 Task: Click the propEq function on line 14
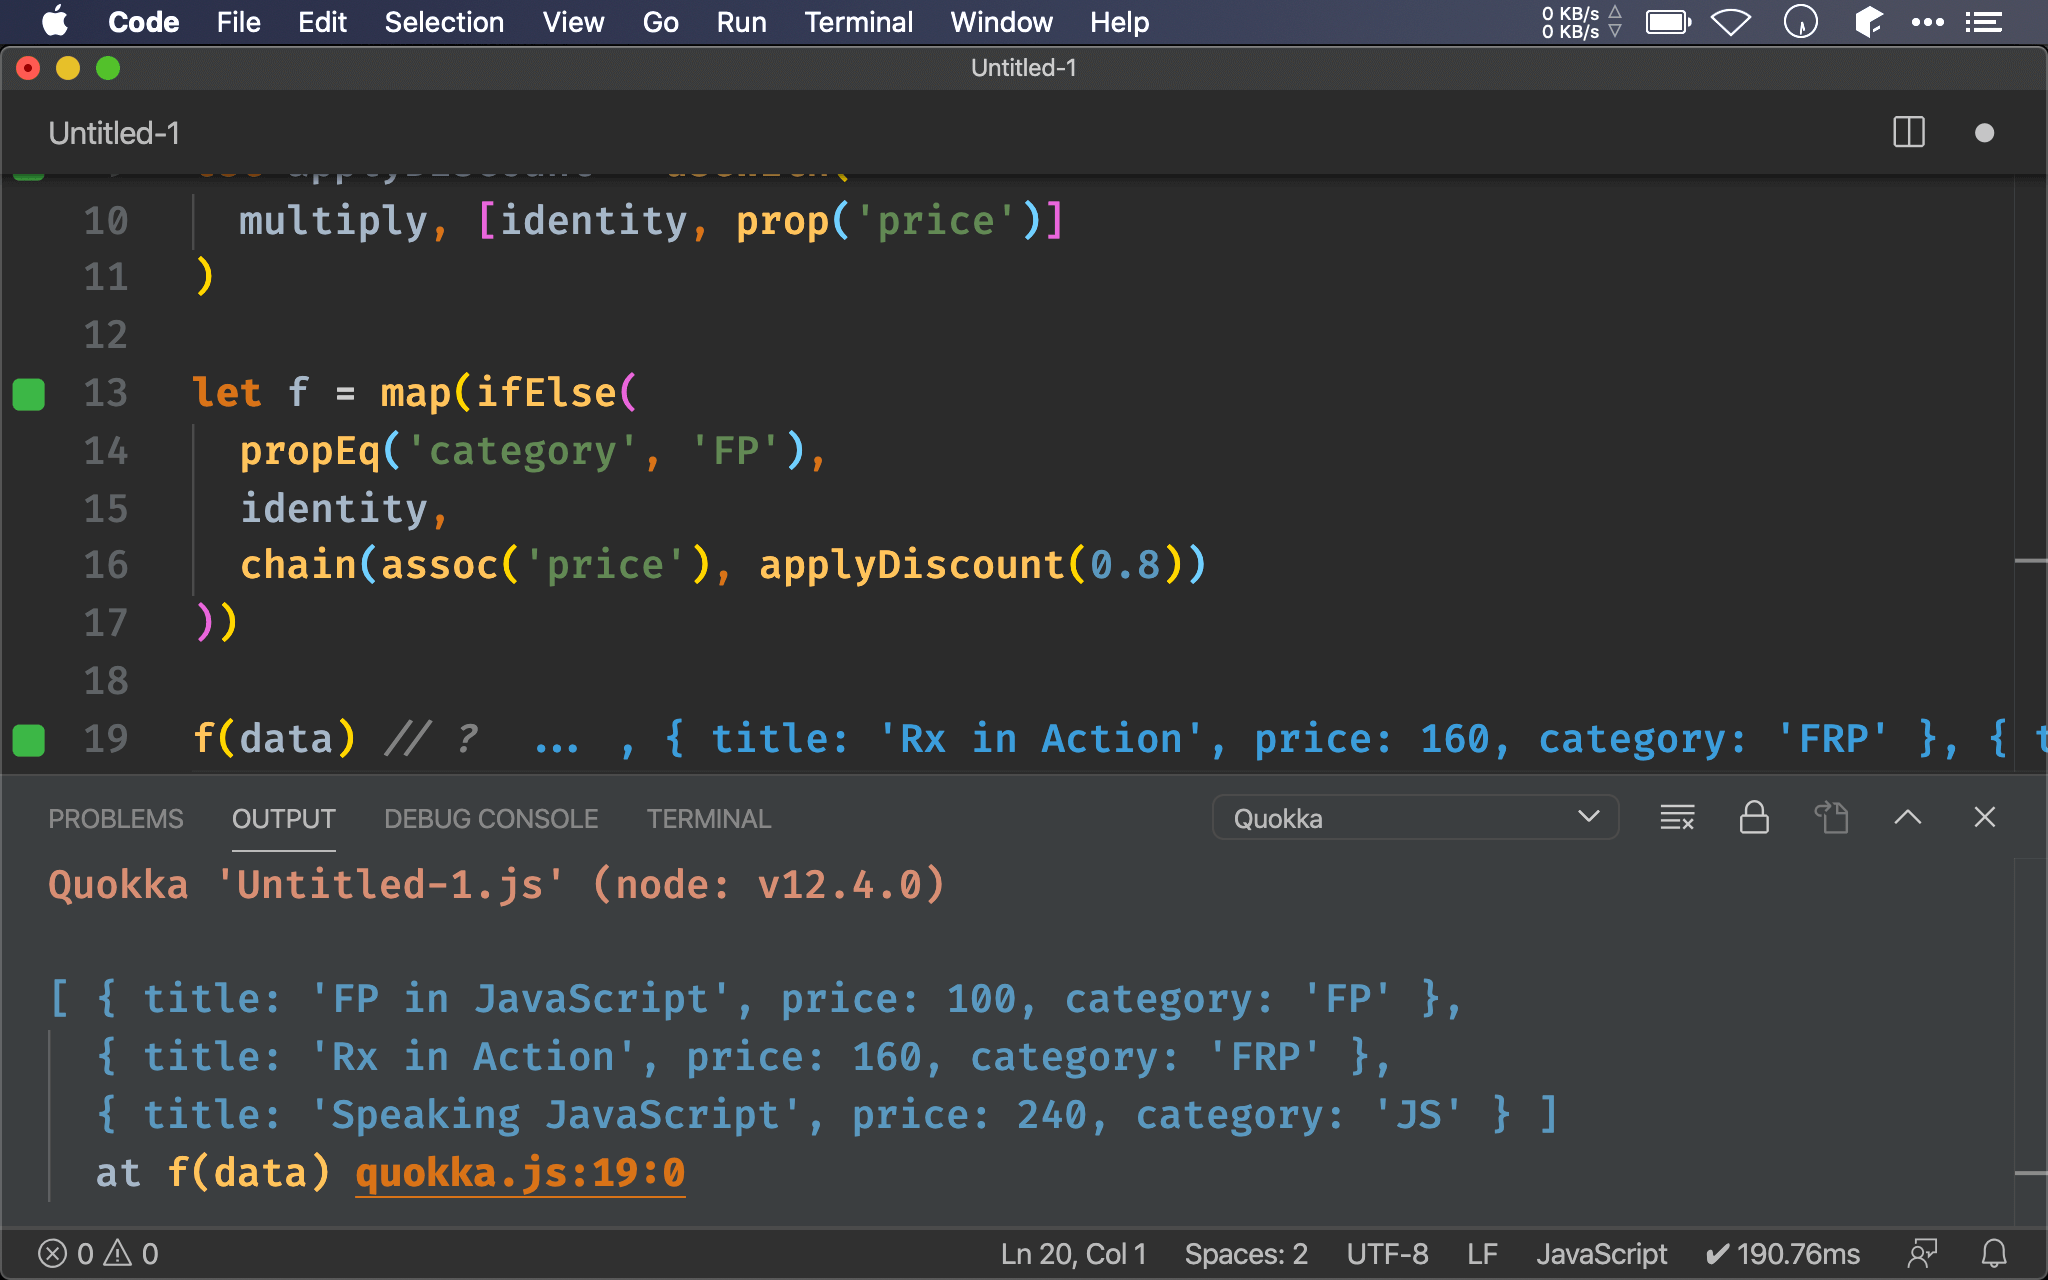pos(310,451)
